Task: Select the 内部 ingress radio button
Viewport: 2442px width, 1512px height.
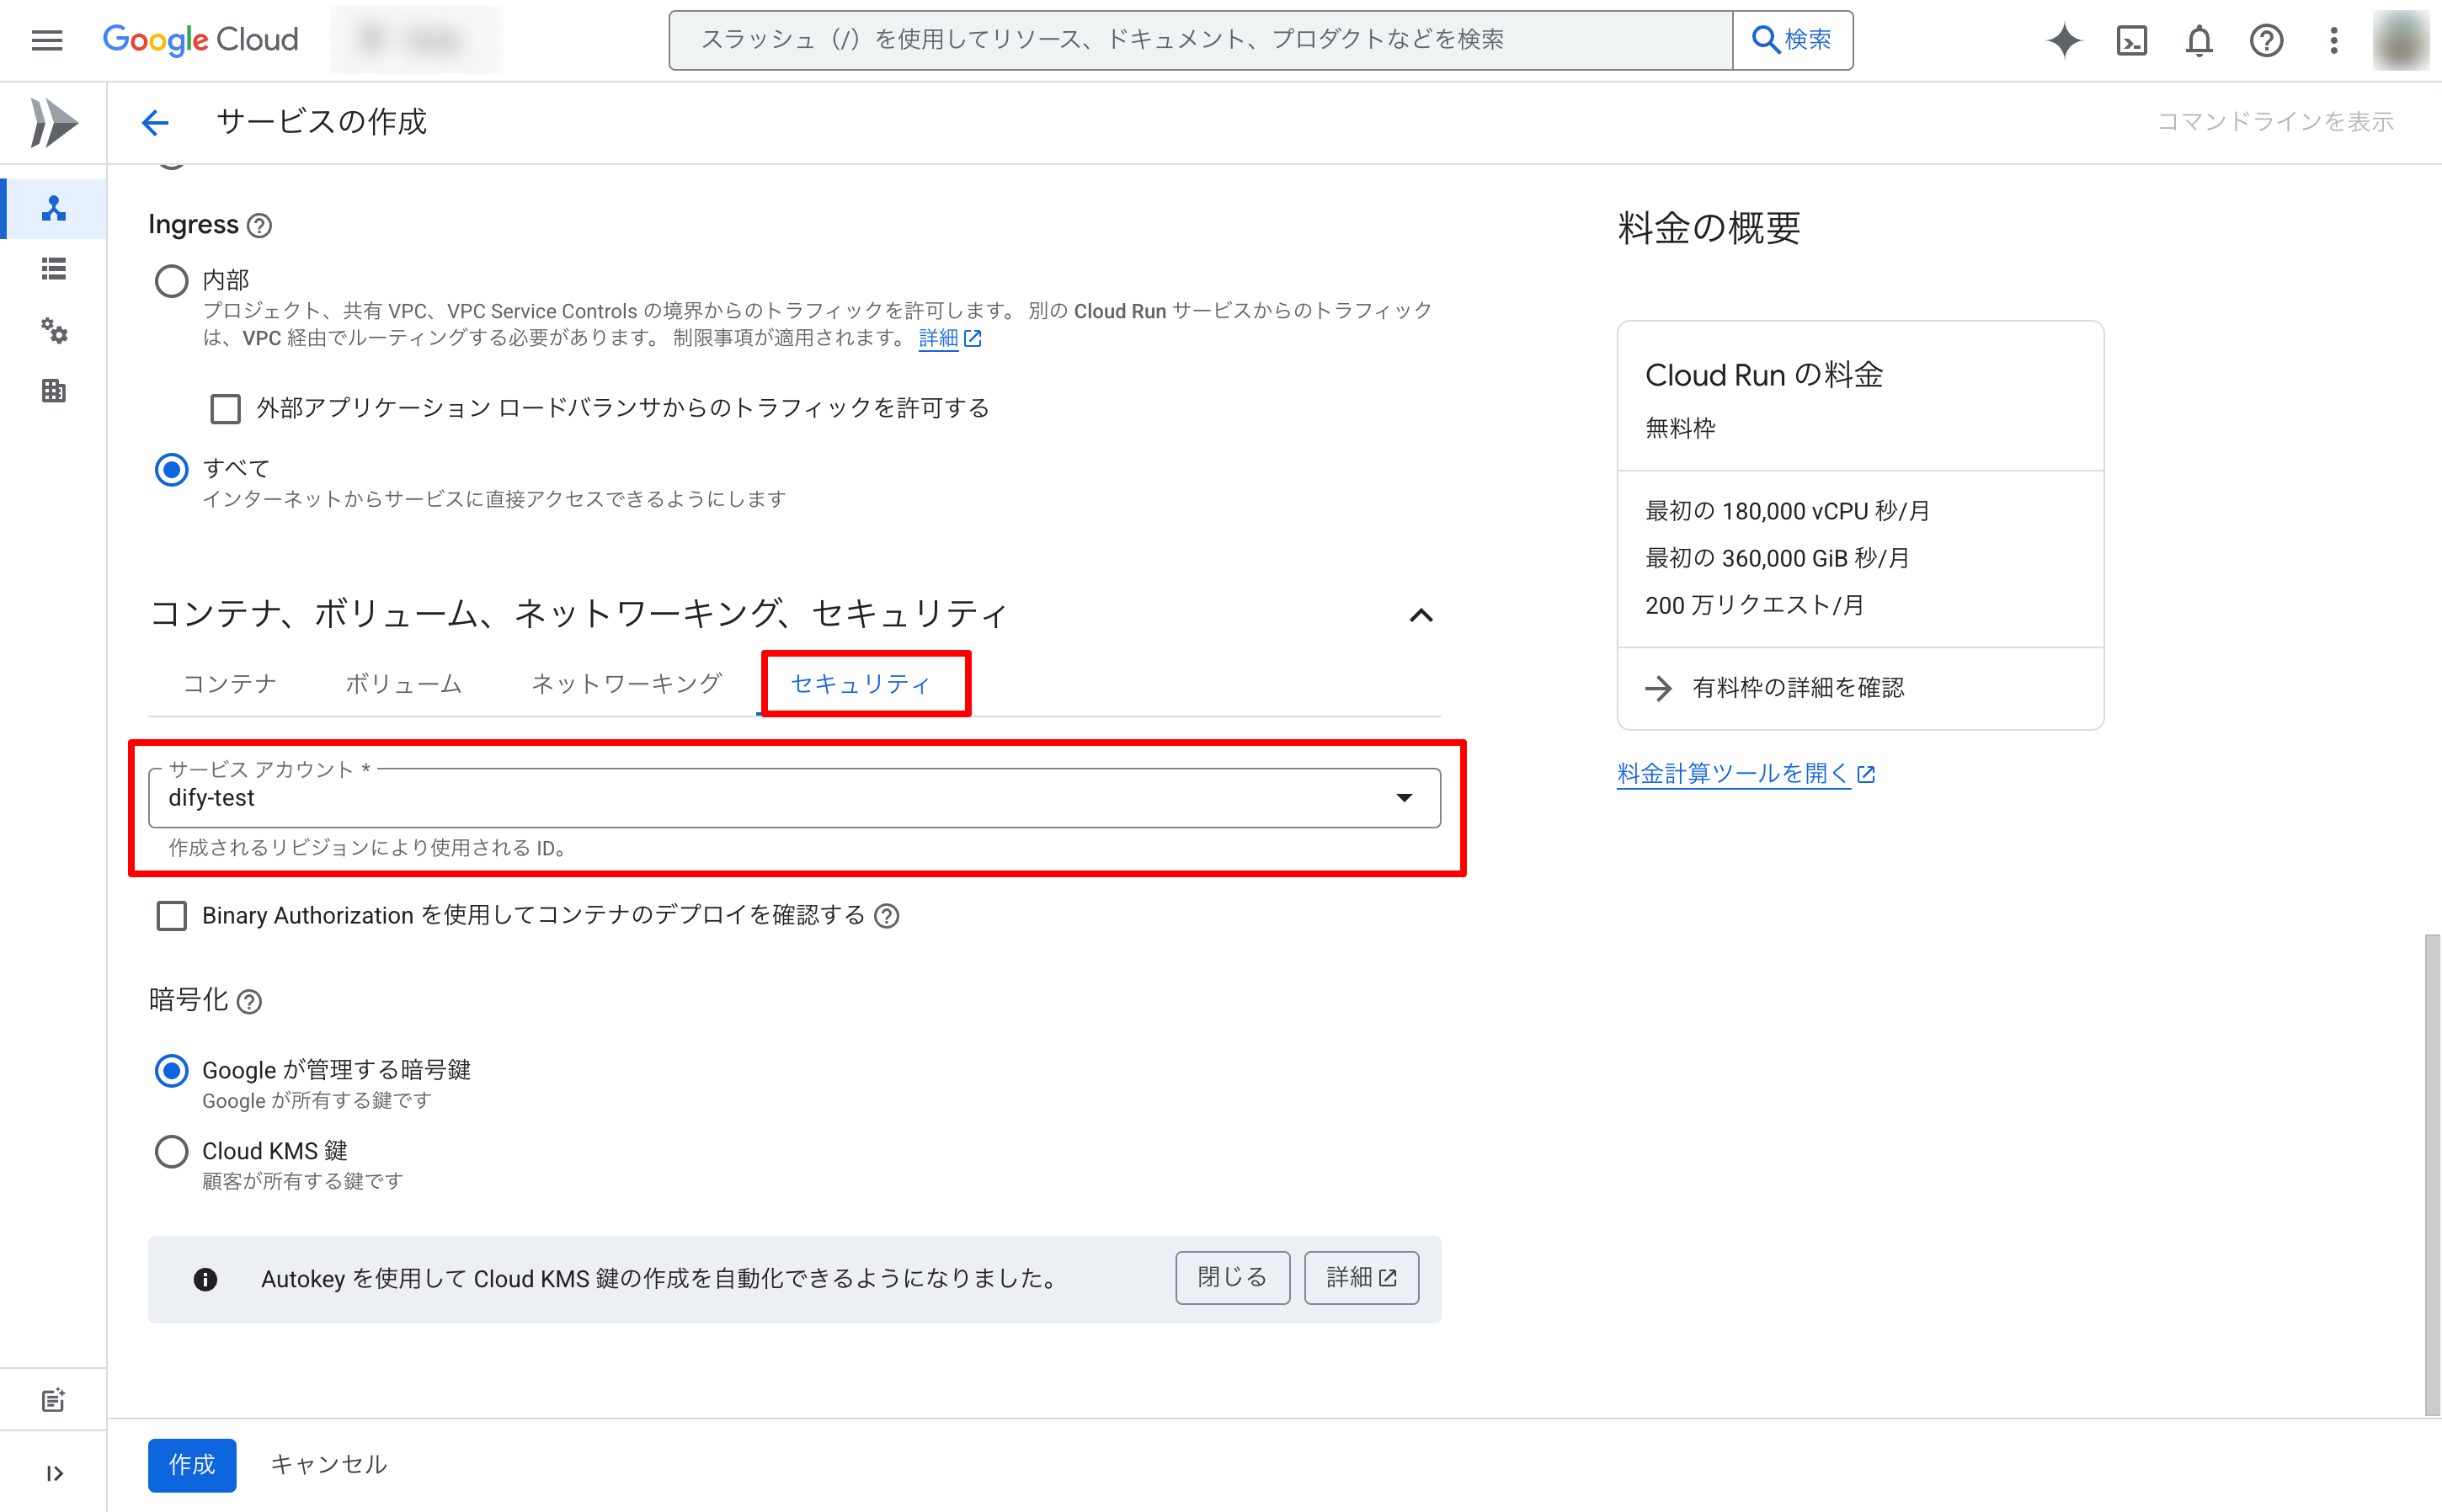Action: [x=171, y=280]
